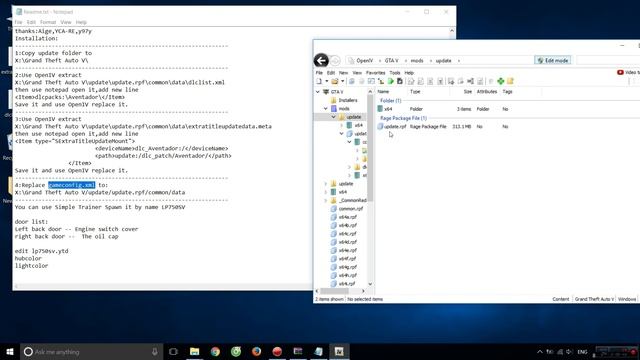Click the microphone icon in Cortana search box
The width and height of the screenshot is (640, 360).
pos(155,351)
